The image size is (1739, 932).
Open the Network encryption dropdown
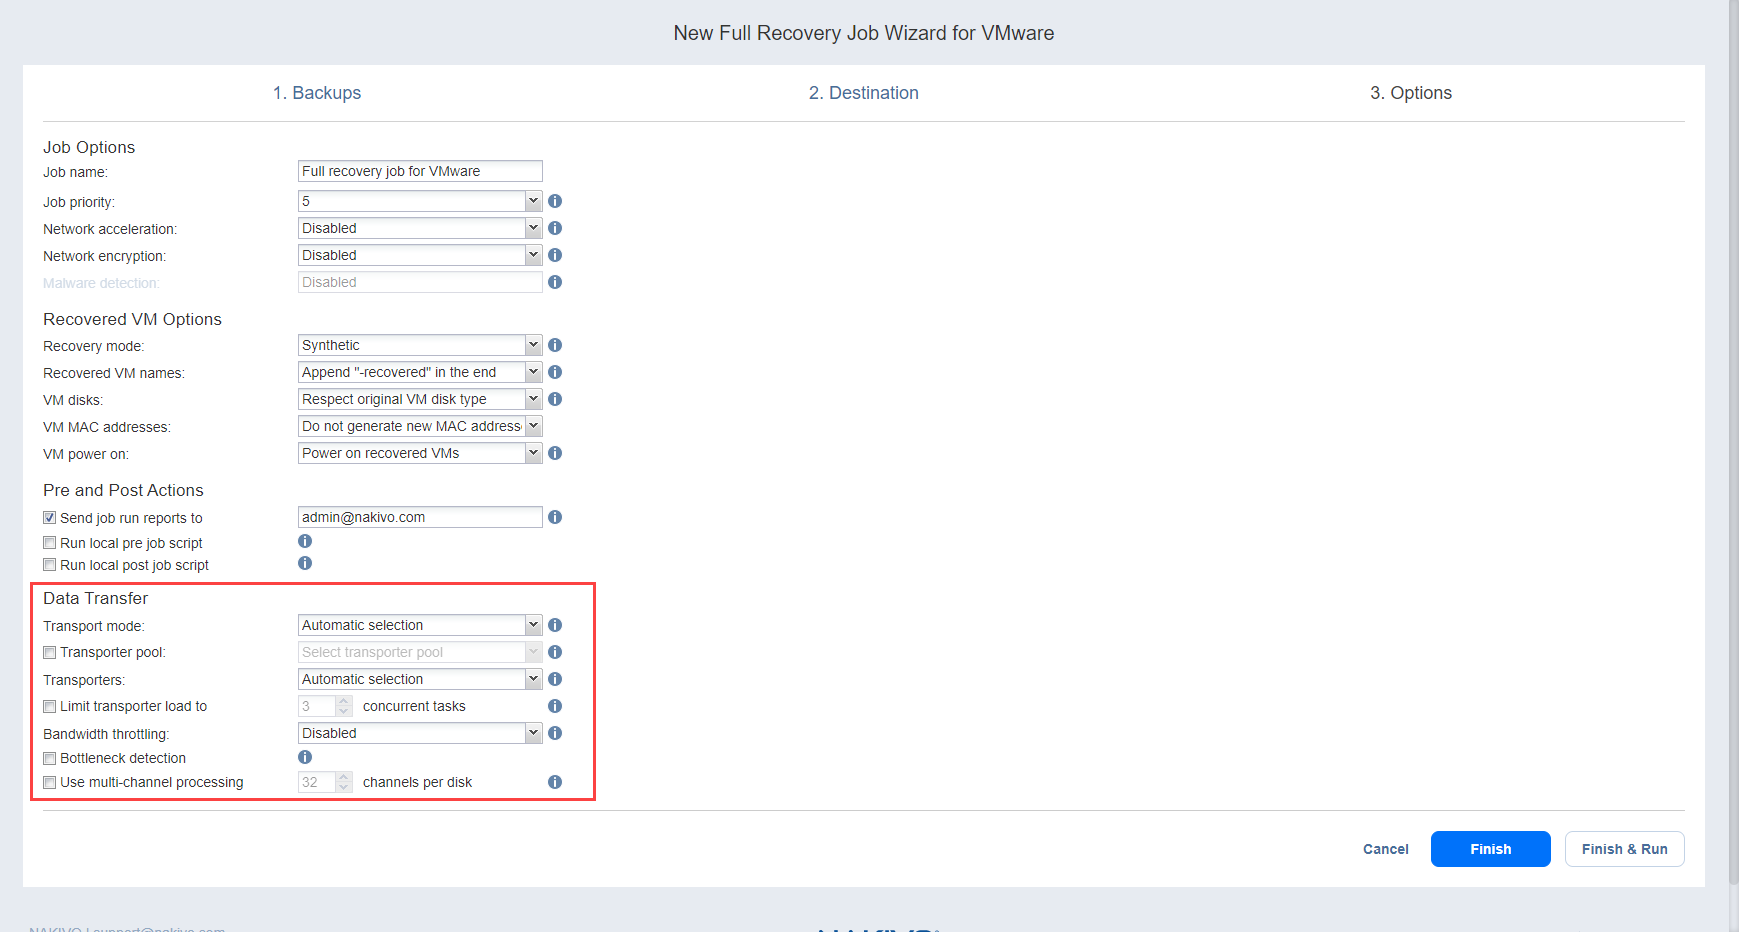(x=420, y=255)
